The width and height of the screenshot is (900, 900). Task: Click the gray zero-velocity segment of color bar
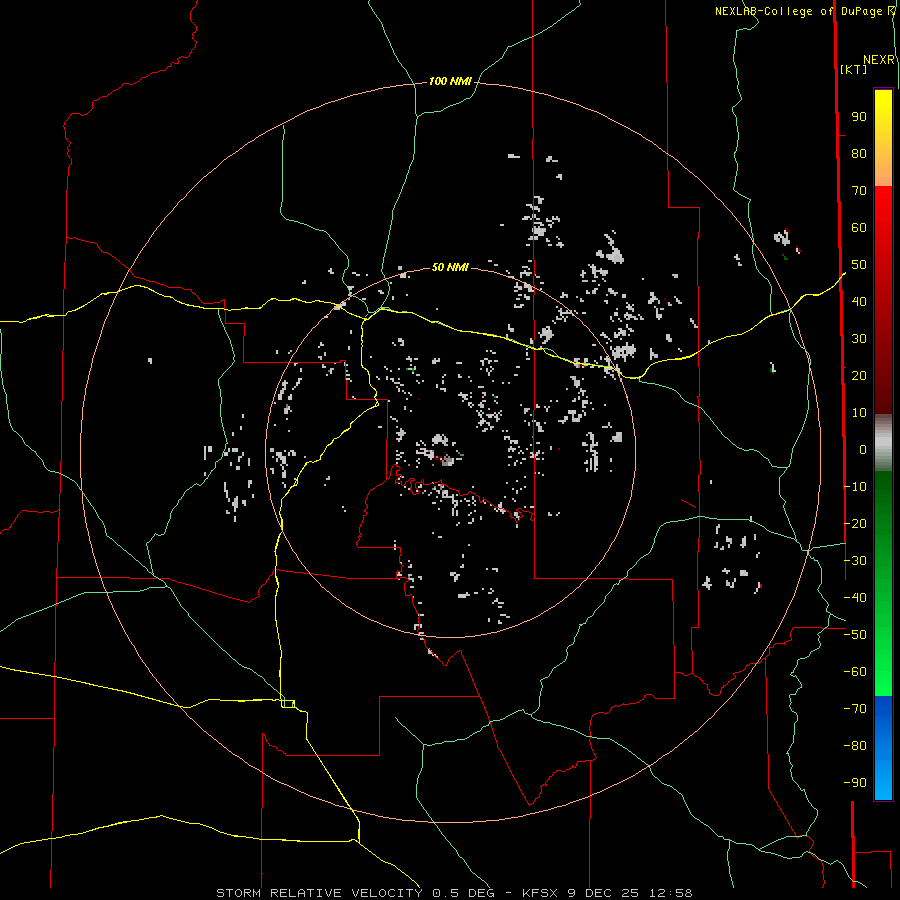(x=883, y=443)
